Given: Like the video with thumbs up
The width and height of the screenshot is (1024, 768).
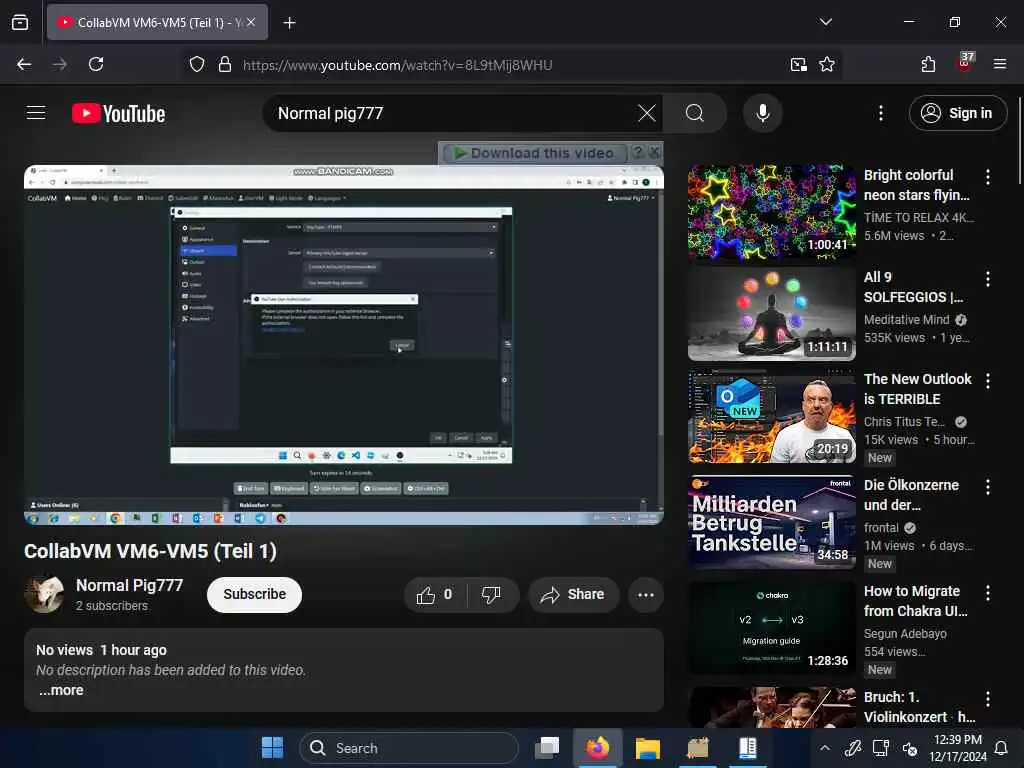Looking at the screenshot, I should [x=435, y=594].
